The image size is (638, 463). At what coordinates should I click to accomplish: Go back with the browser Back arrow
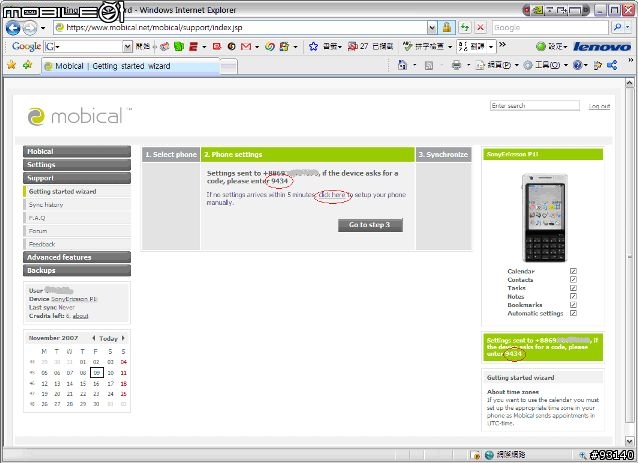coord(13,28)
